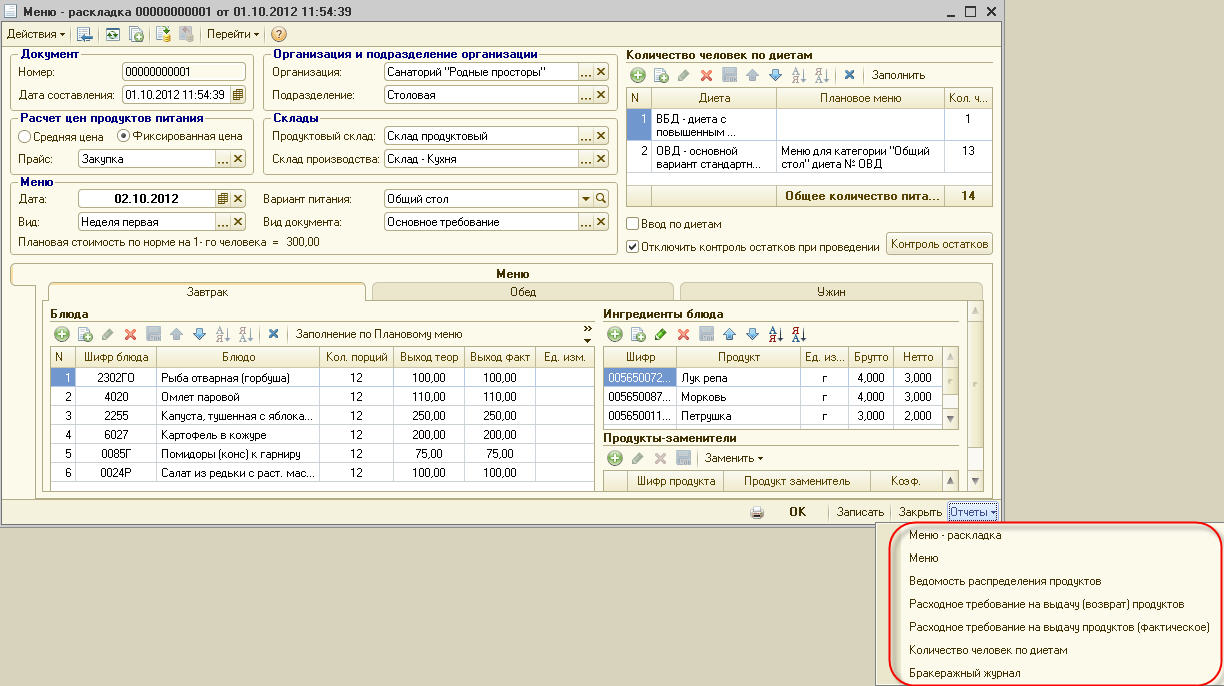Open the Заменить dropdown in Продукты-заменители

tap(732, 458)
